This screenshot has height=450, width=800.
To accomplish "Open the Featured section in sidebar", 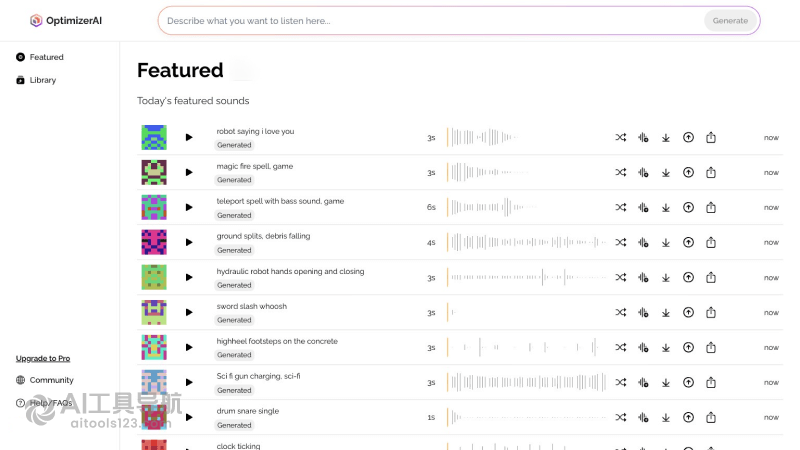I will [x=40, y=57].
